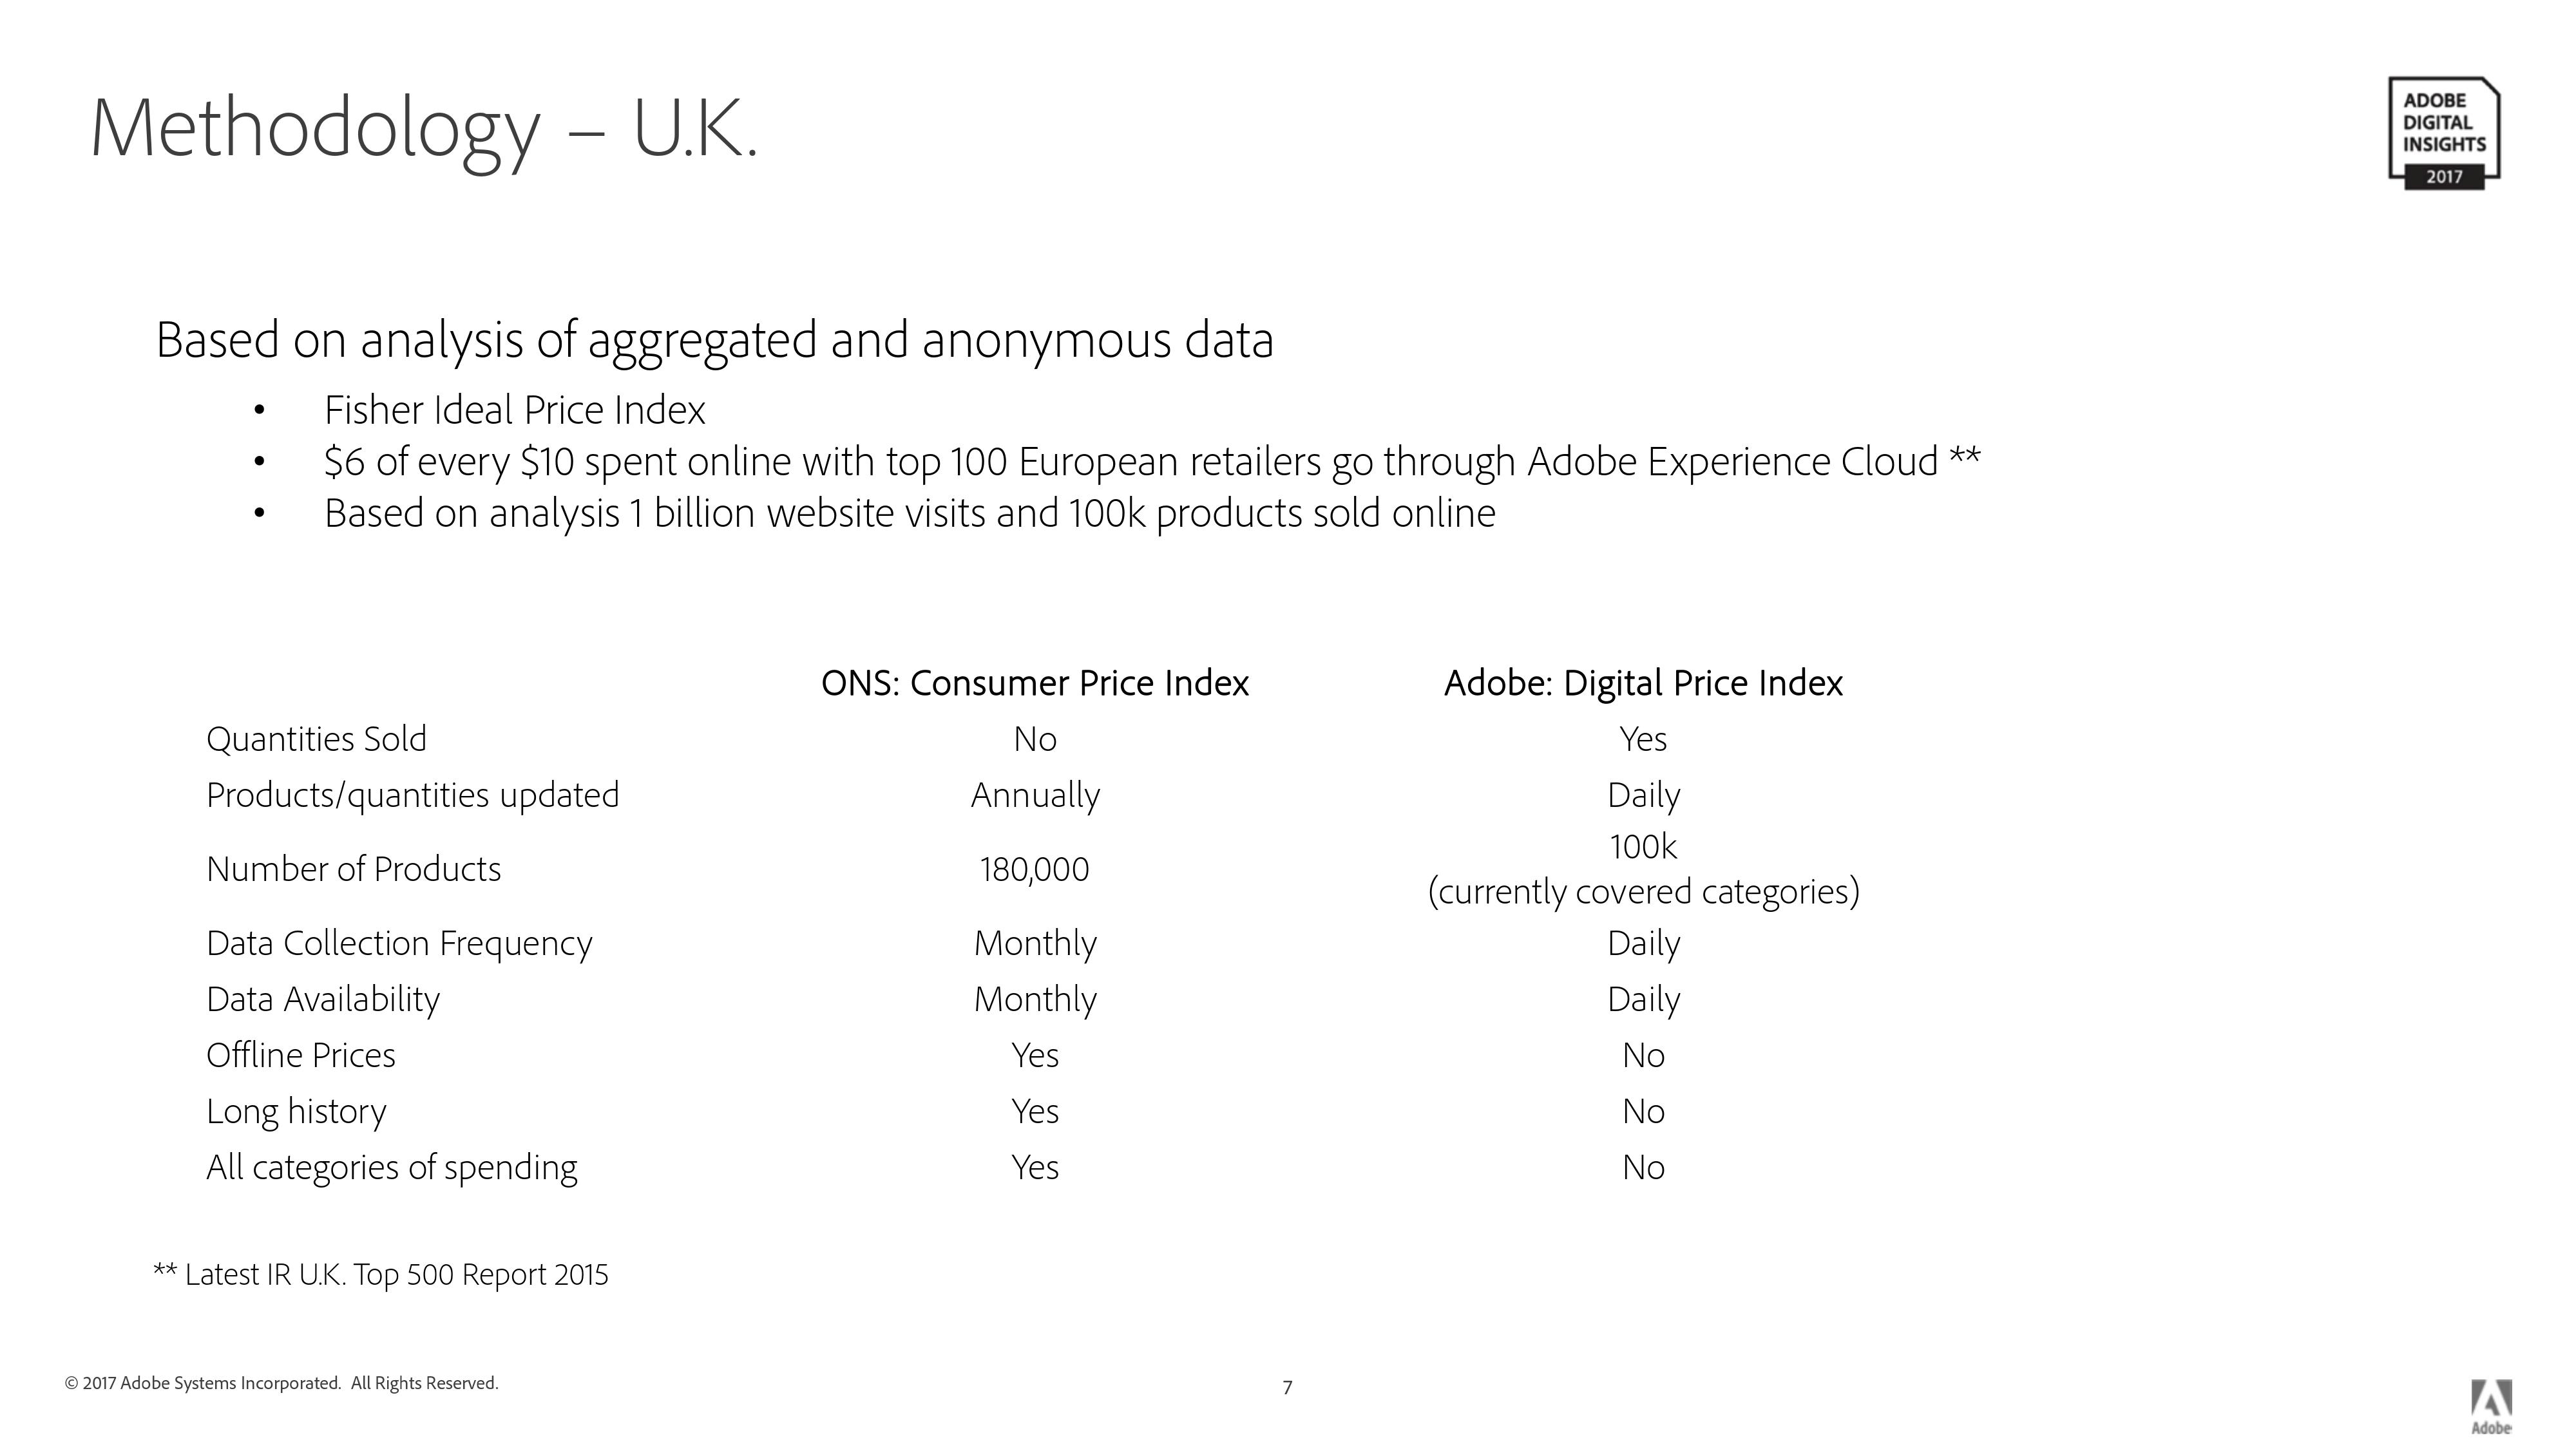The image size is (2576, 1449).
Task: Select the "Number of Products" row label
Action: tap(353, 869)
